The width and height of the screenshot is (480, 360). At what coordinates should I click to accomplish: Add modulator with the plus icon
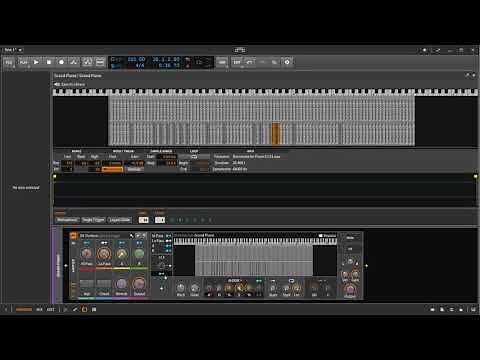tap(162, 288)
